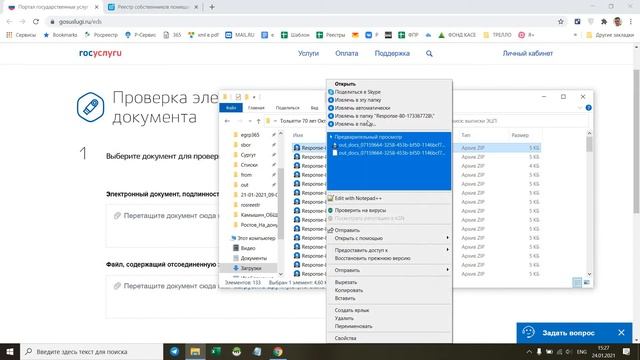Bookmark this page with the star icon

pos(561,22)
